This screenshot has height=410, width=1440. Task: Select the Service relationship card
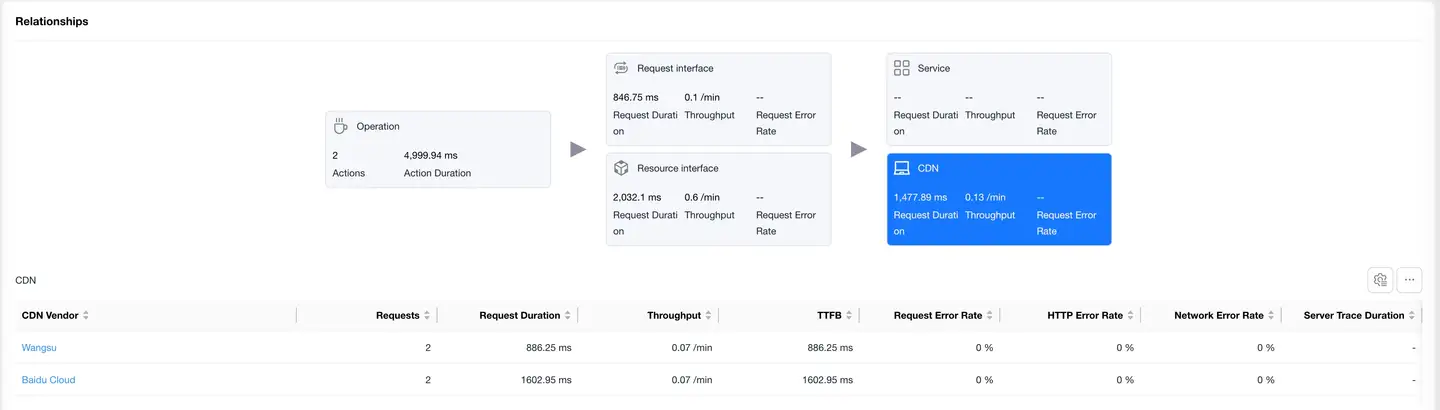click(x=998, y=100)
